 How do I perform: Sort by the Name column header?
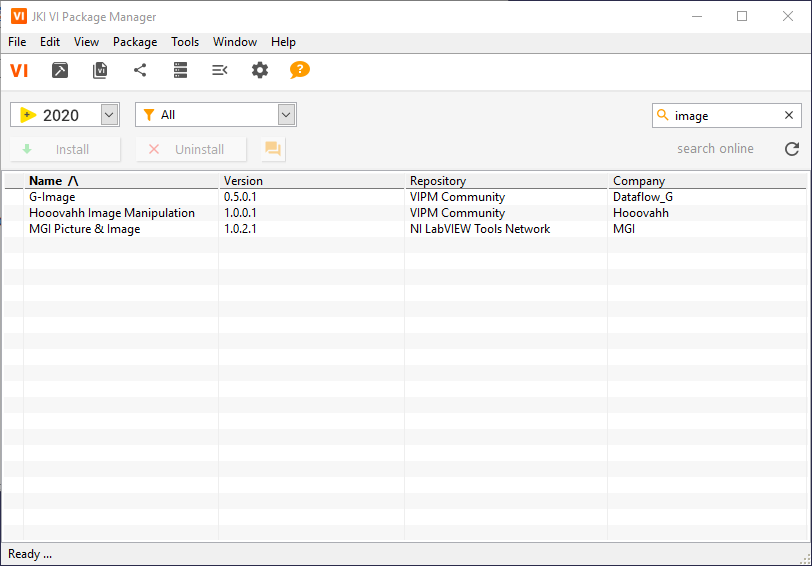(x=121, y=181)
